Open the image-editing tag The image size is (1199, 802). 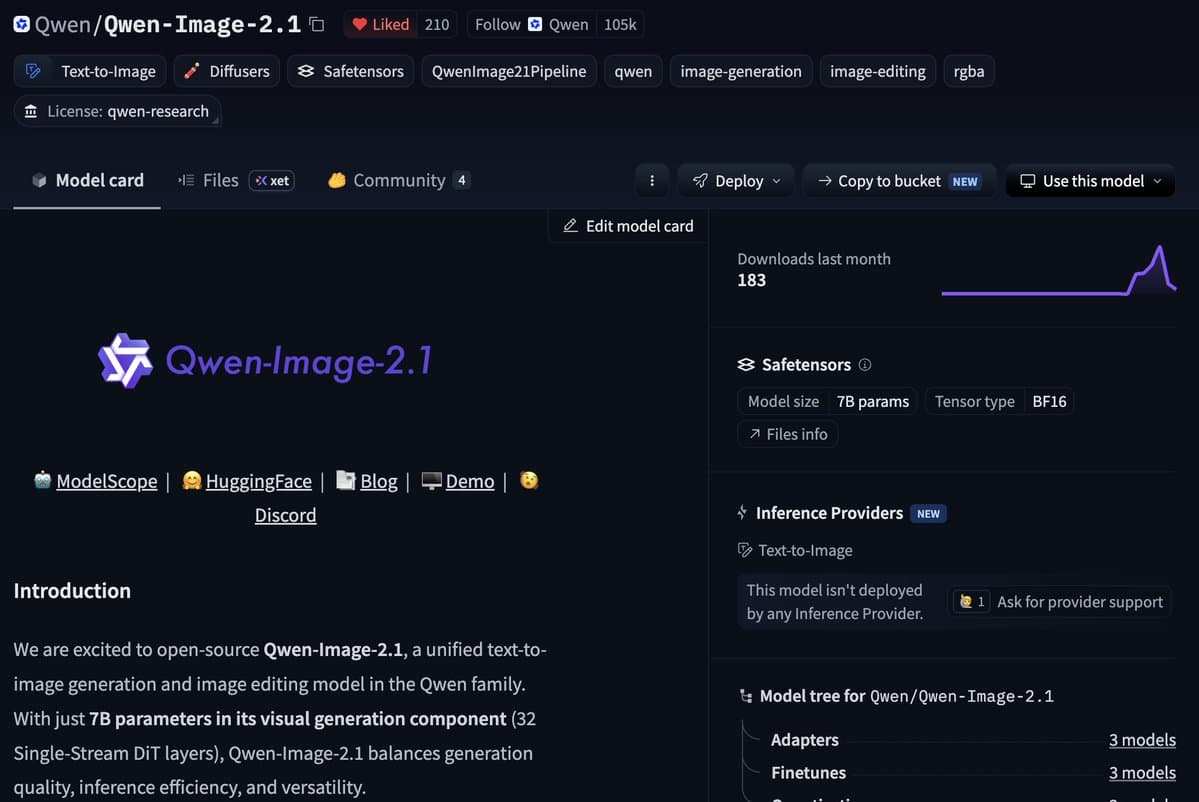[878, 71]
